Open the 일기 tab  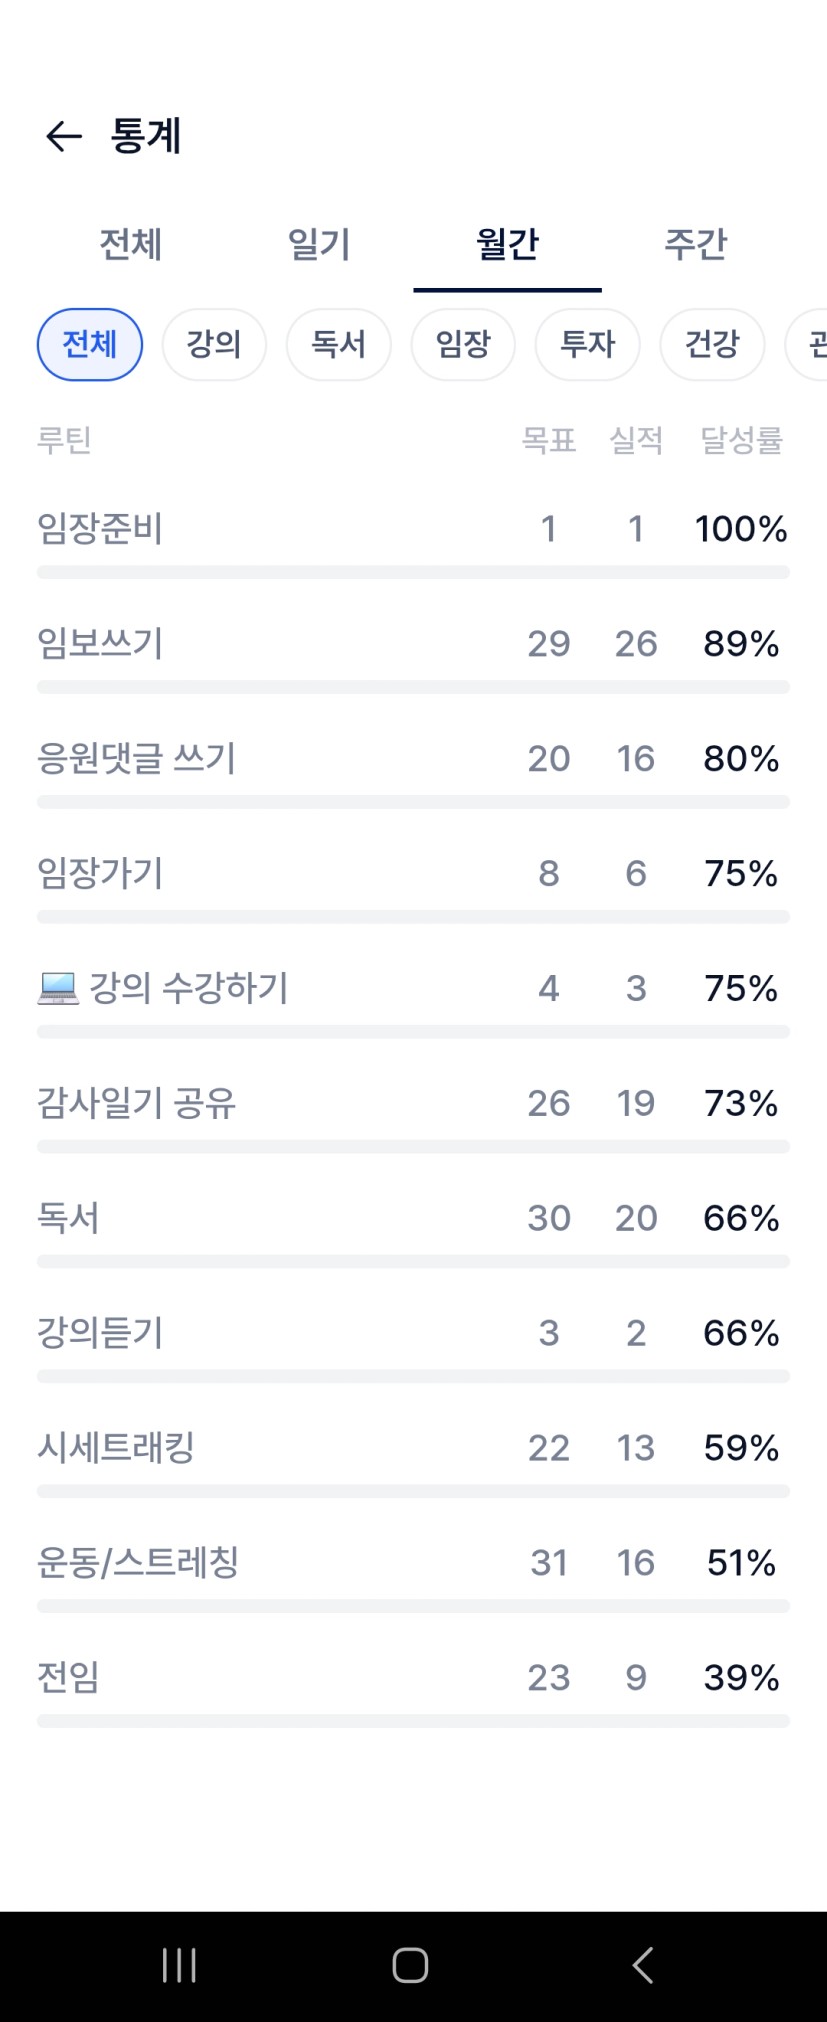click(x=319, y=244)
